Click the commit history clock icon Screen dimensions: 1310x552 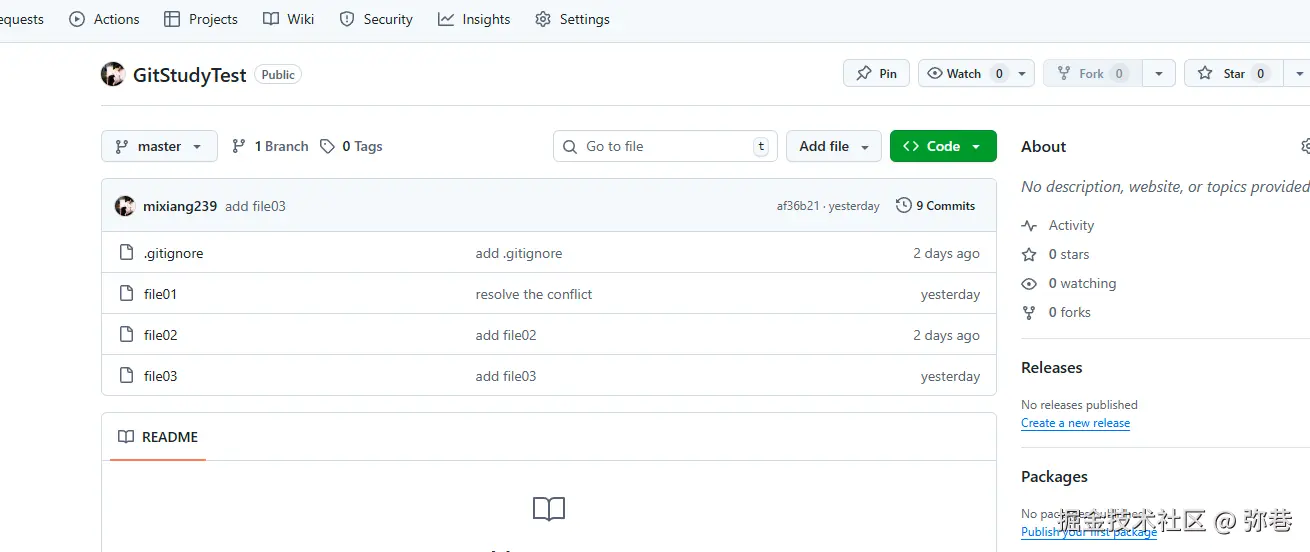904,206
